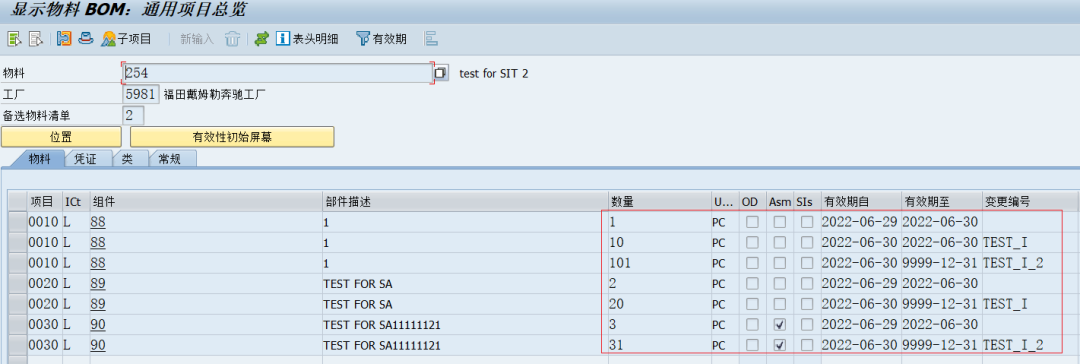Click the 工厂 field showing 5981

(141, 94)
